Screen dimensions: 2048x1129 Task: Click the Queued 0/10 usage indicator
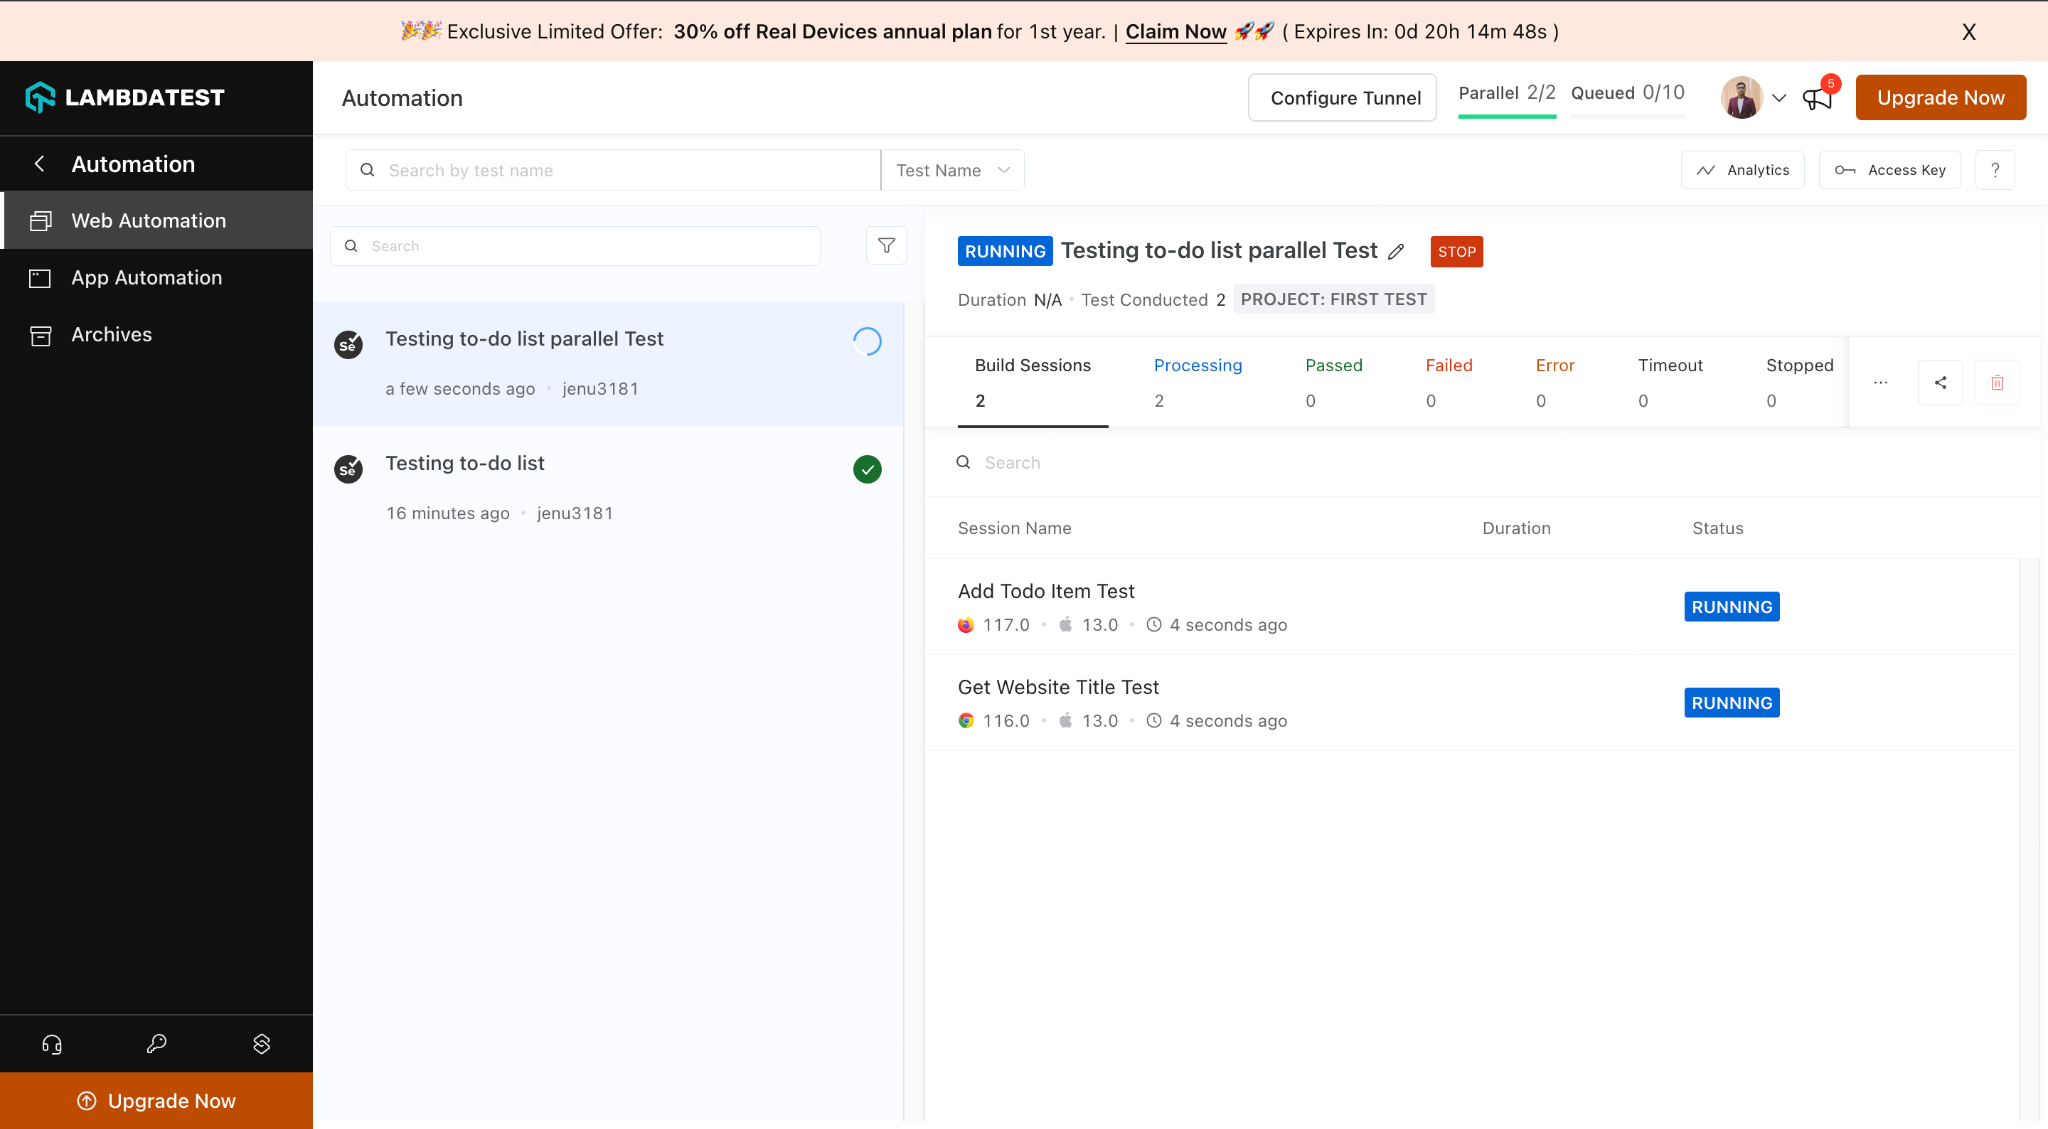click(1627, 95)
